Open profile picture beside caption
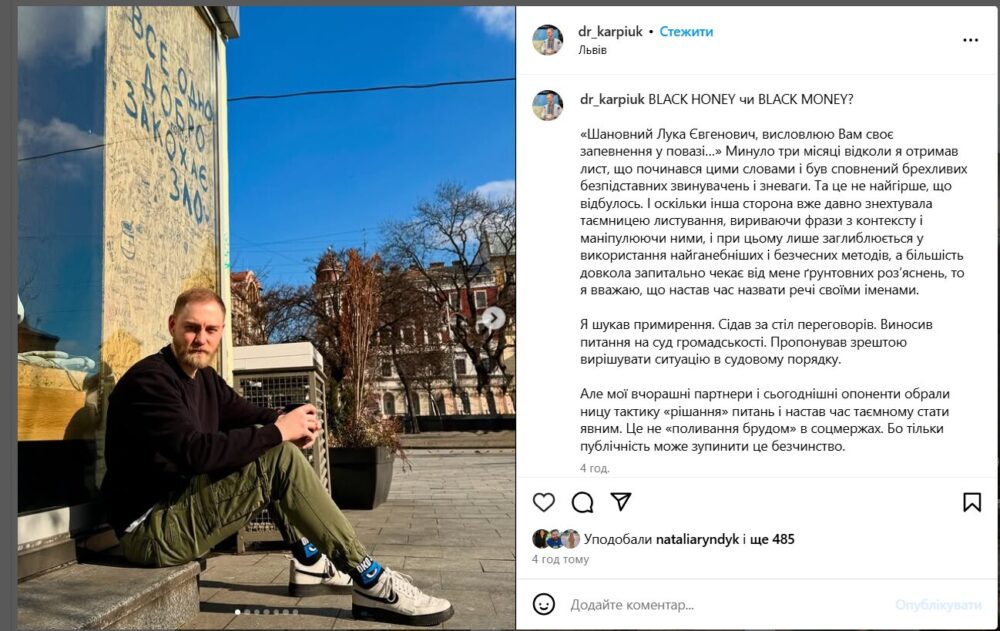1000x631 pixels. point(547,105)
